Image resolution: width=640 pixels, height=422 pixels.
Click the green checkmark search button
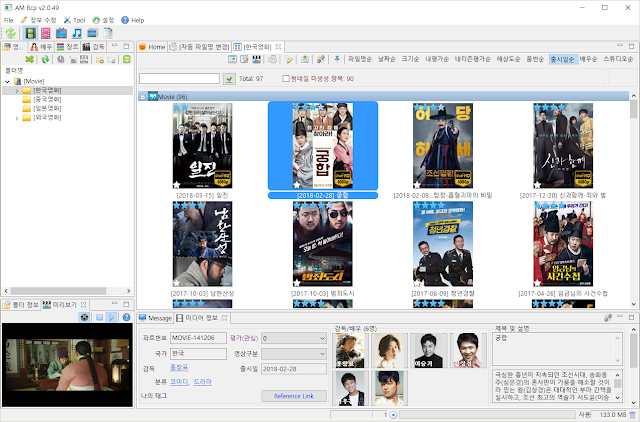tap(229, 79)
